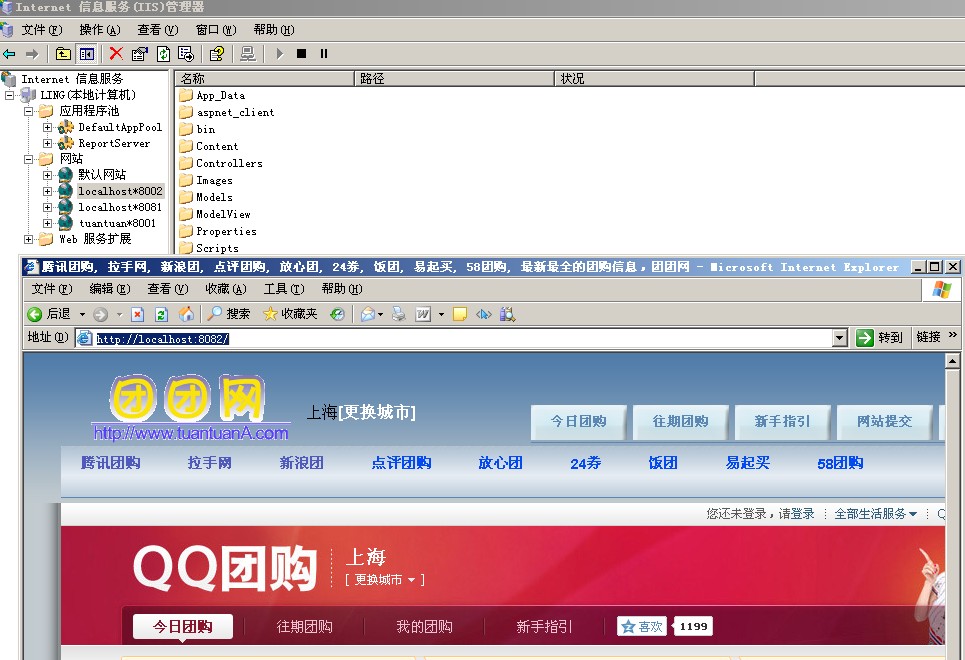Switch to the 我的团购 tab in QQ团购
965x660 pixels.
(424, 627)
